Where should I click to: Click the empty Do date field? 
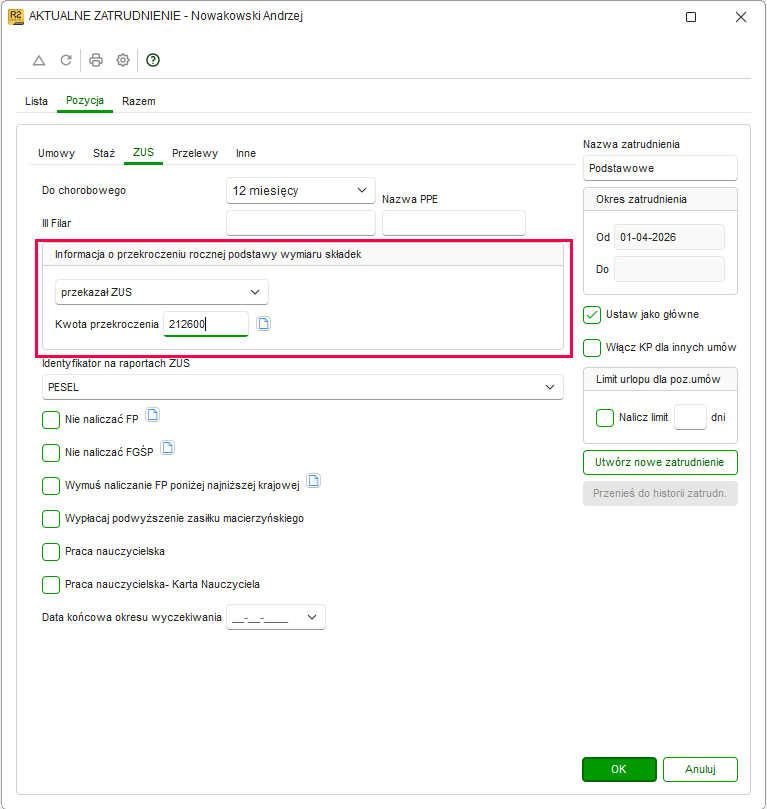[x=670, y=269]
